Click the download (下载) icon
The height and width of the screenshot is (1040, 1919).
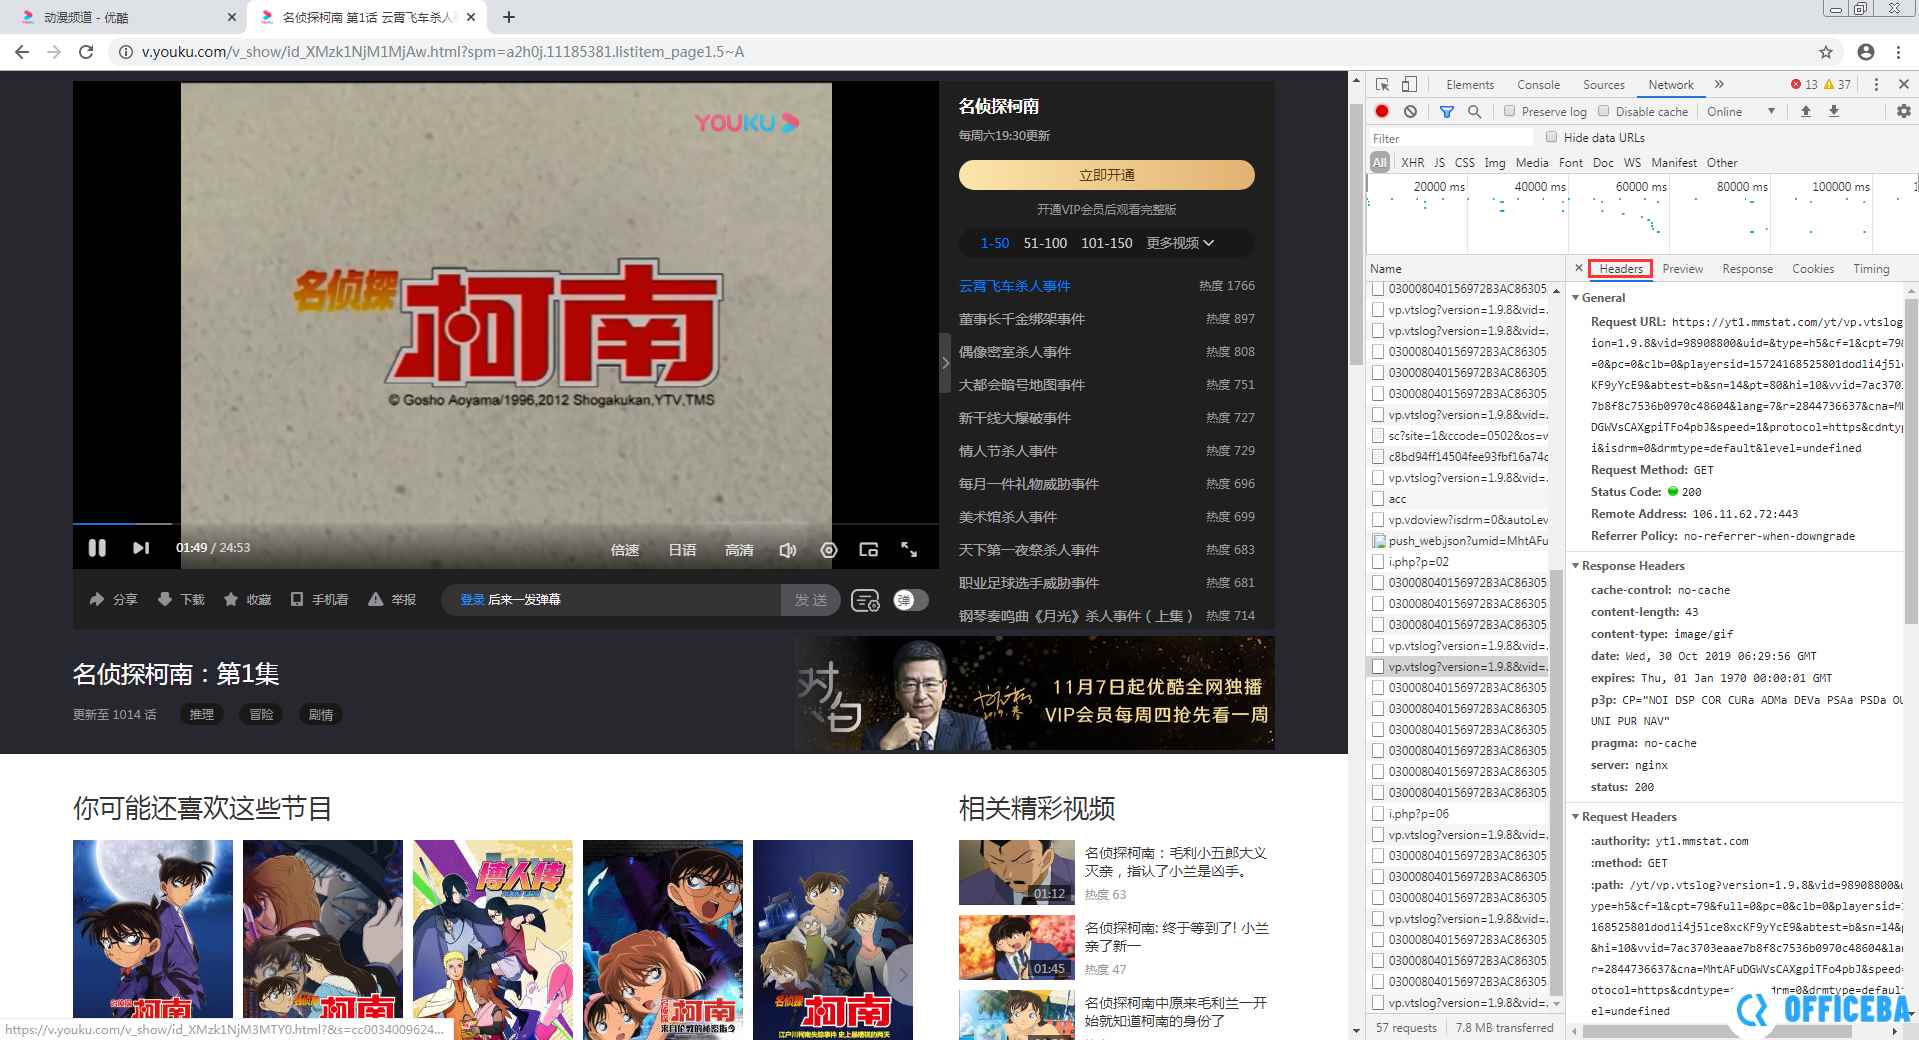point(165,599)
